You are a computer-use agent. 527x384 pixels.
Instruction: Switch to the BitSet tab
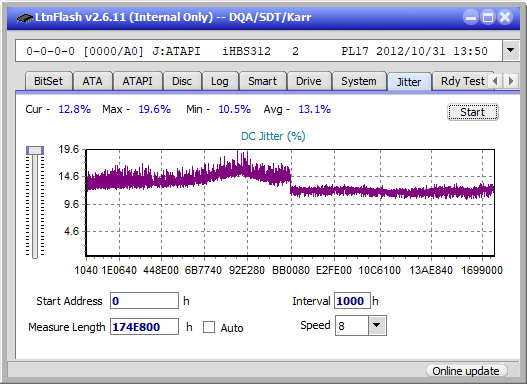click(48, 81)
